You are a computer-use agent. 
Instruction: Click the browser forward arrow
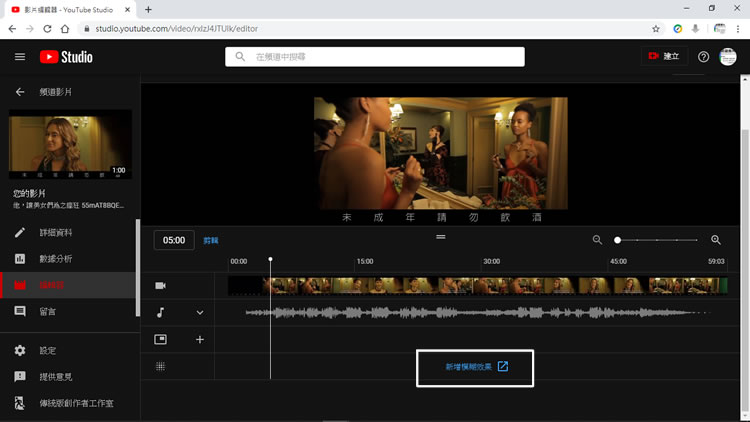pyautogui.click(x=30, y=29)
